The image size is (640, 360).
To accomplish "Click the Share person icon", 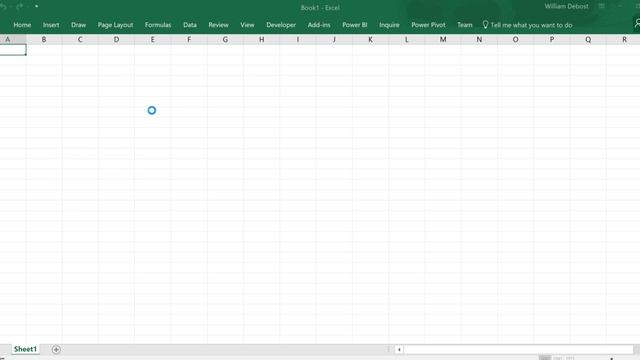I will [x=637, y=24].
